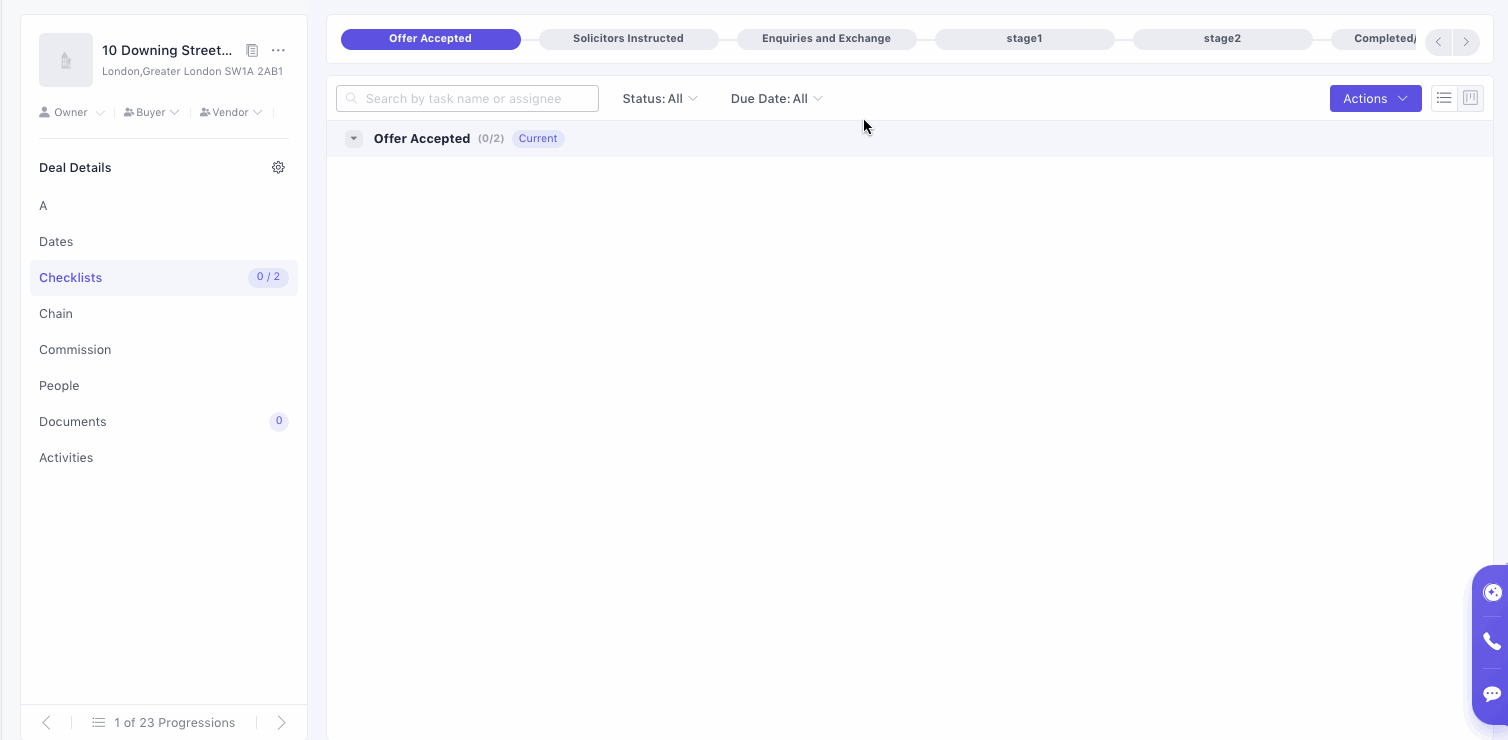Image resolution: width=1508 pixels, height=740 pixels.
Task: Open the chat bubble icon
Action: coord(1492,694)
